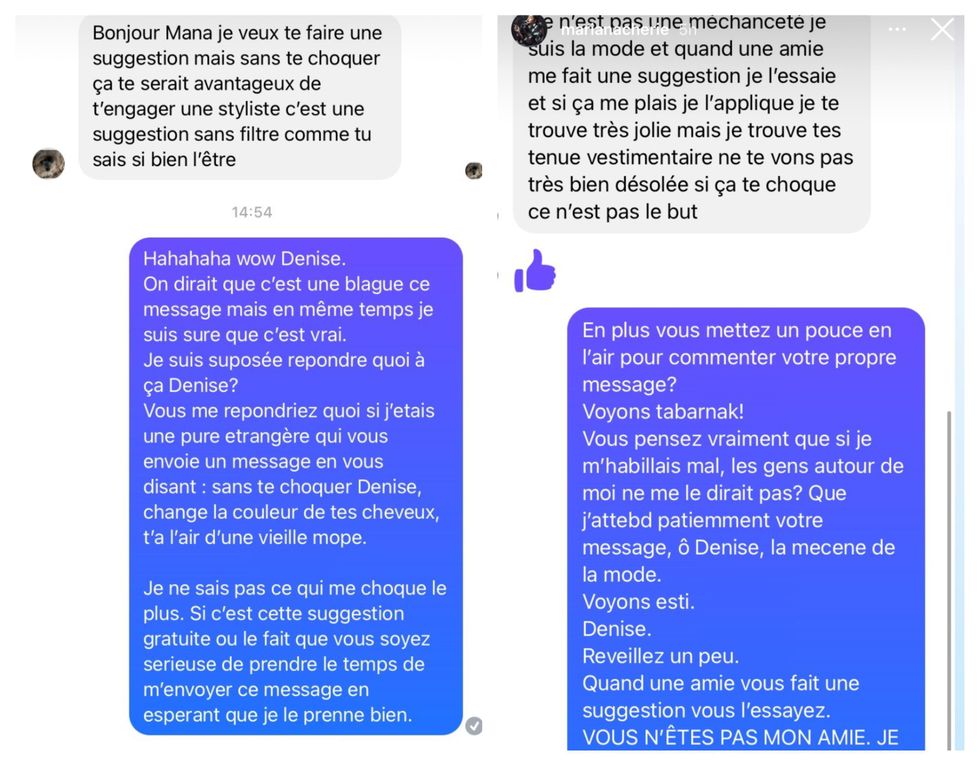
Task: Check the delivered checkmark indicator
Action: click(474, 725)
